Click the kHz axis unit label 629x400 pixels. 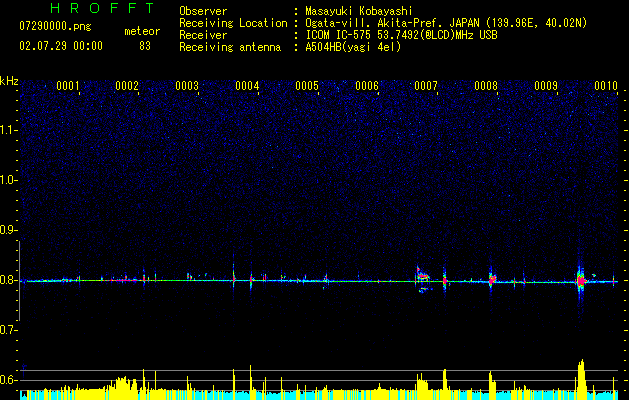click(9, 81)
